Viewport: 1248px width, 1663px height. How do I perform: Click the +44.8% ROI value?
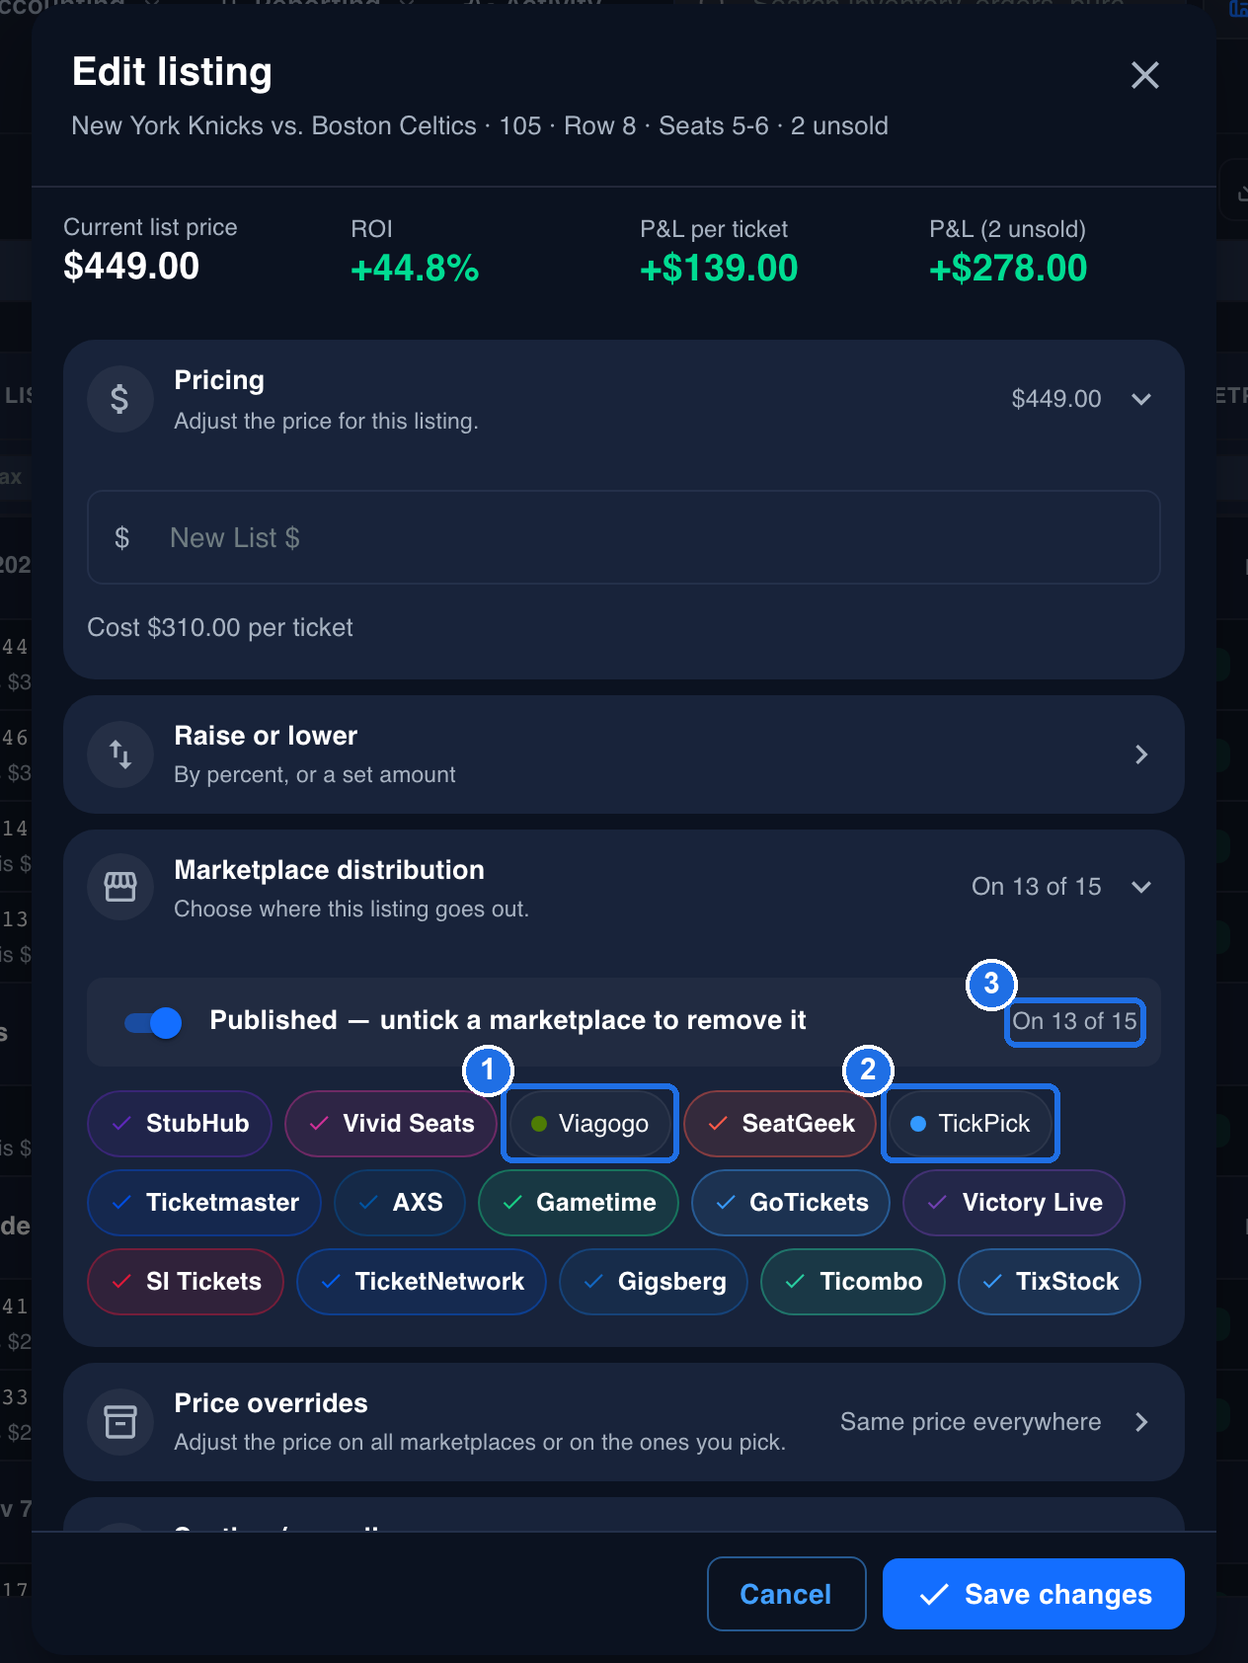tap(414, 268)
